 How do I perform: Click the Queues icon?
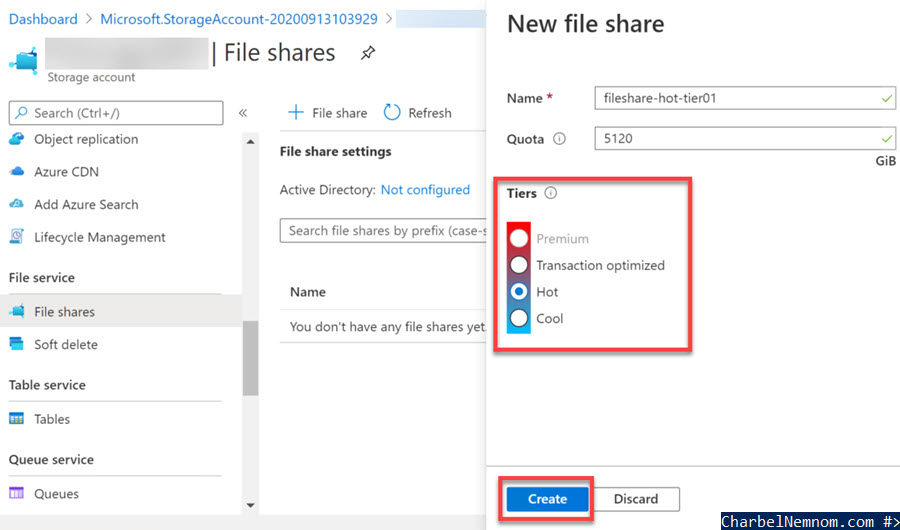click(17, 493)
